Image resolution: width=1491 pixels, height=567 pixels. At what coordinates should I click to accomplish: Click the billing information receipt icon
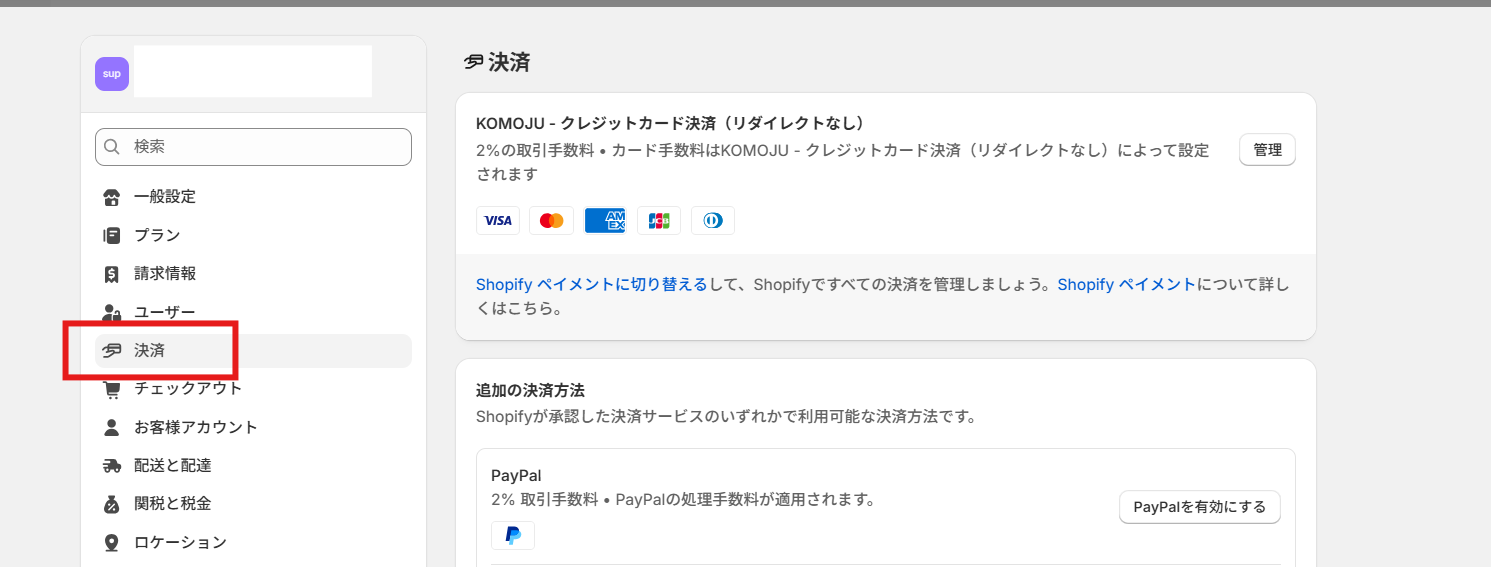pos(112,274)
